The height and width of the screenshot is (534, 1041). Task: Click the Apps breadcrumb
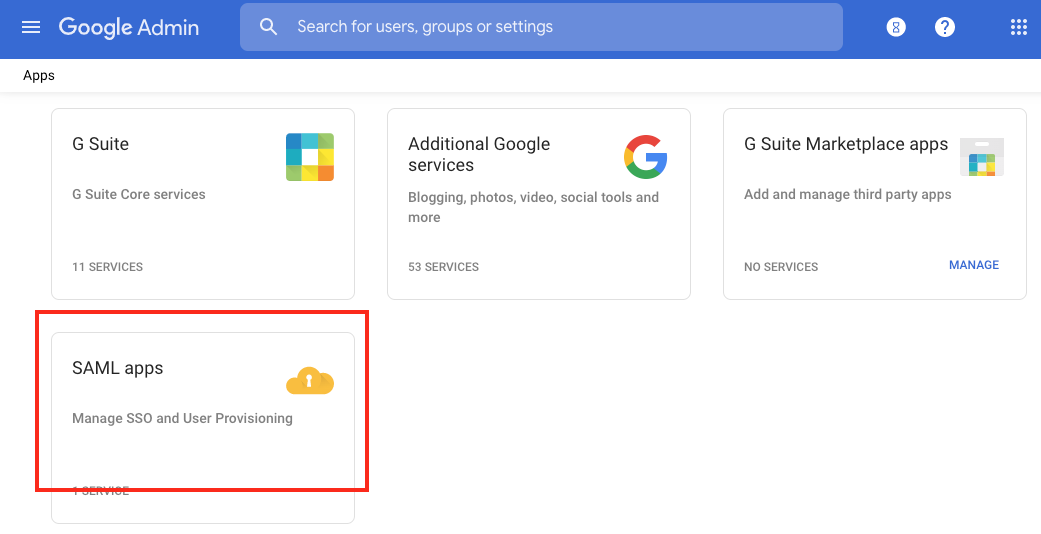click(x=39, y=76)
